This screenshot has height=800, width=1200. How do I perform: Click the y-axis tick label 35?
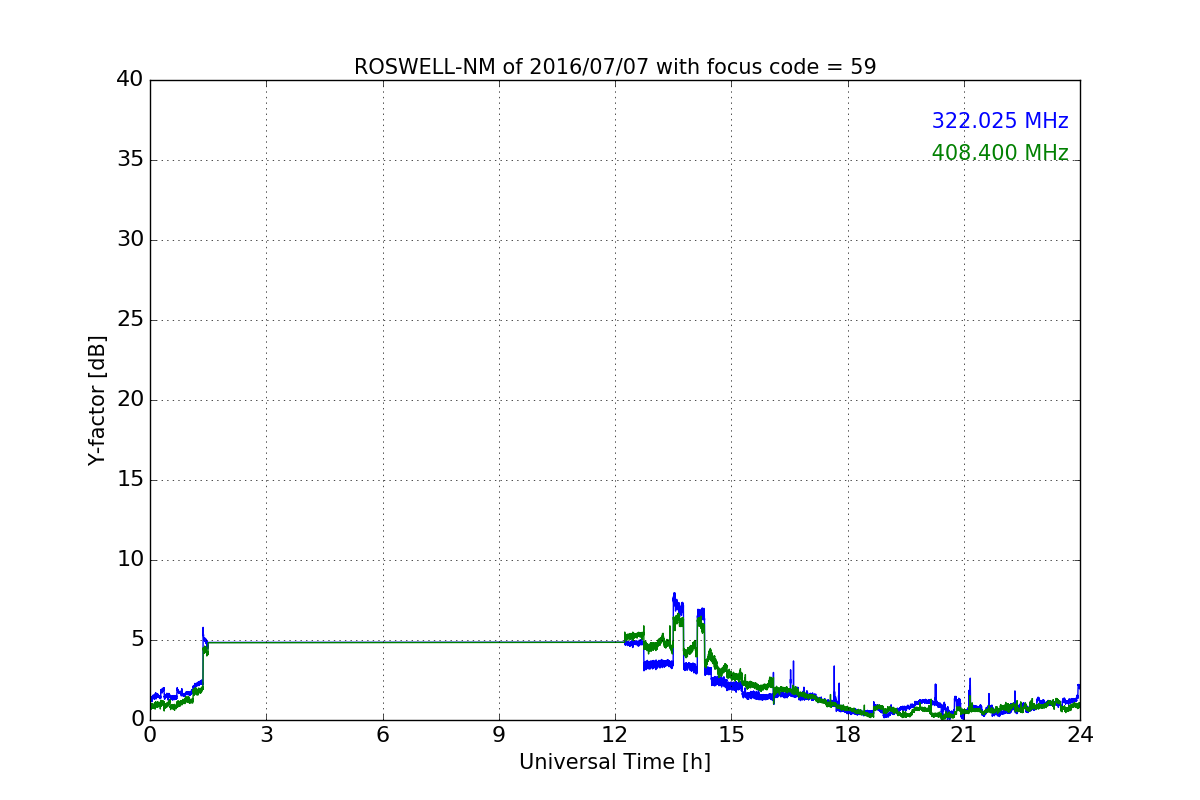pyautogui.click(x=130, y=160)
